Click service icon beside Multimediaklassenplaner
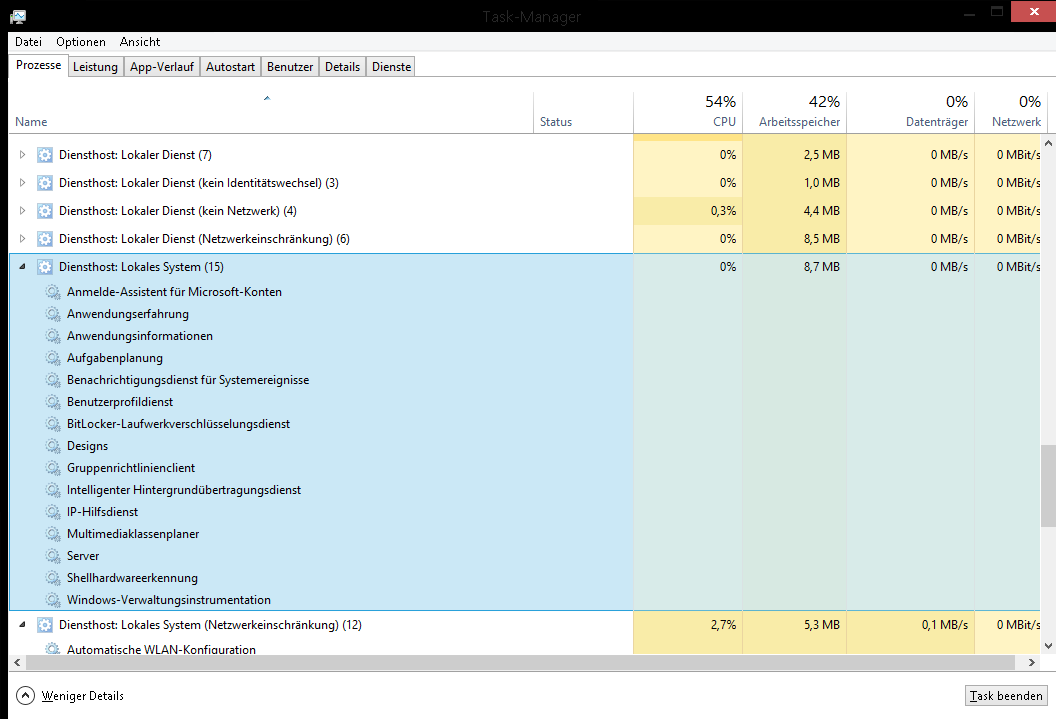1056x719 pixels. (53, 534)
